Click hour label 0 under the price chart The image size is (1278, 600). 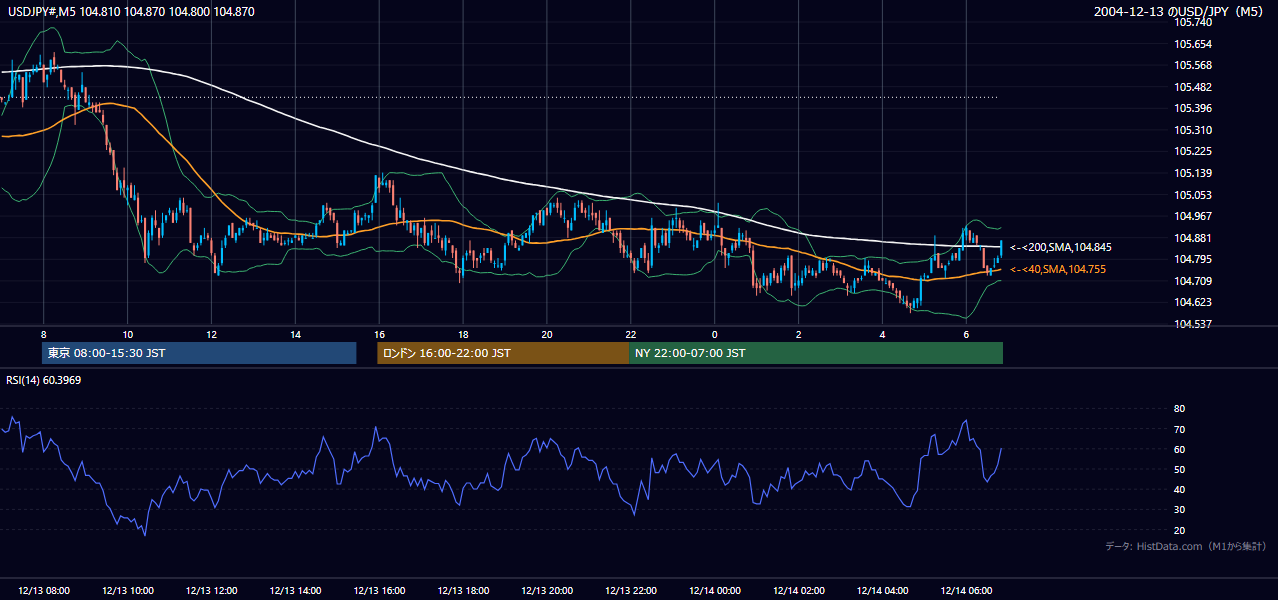pos(715,334)
